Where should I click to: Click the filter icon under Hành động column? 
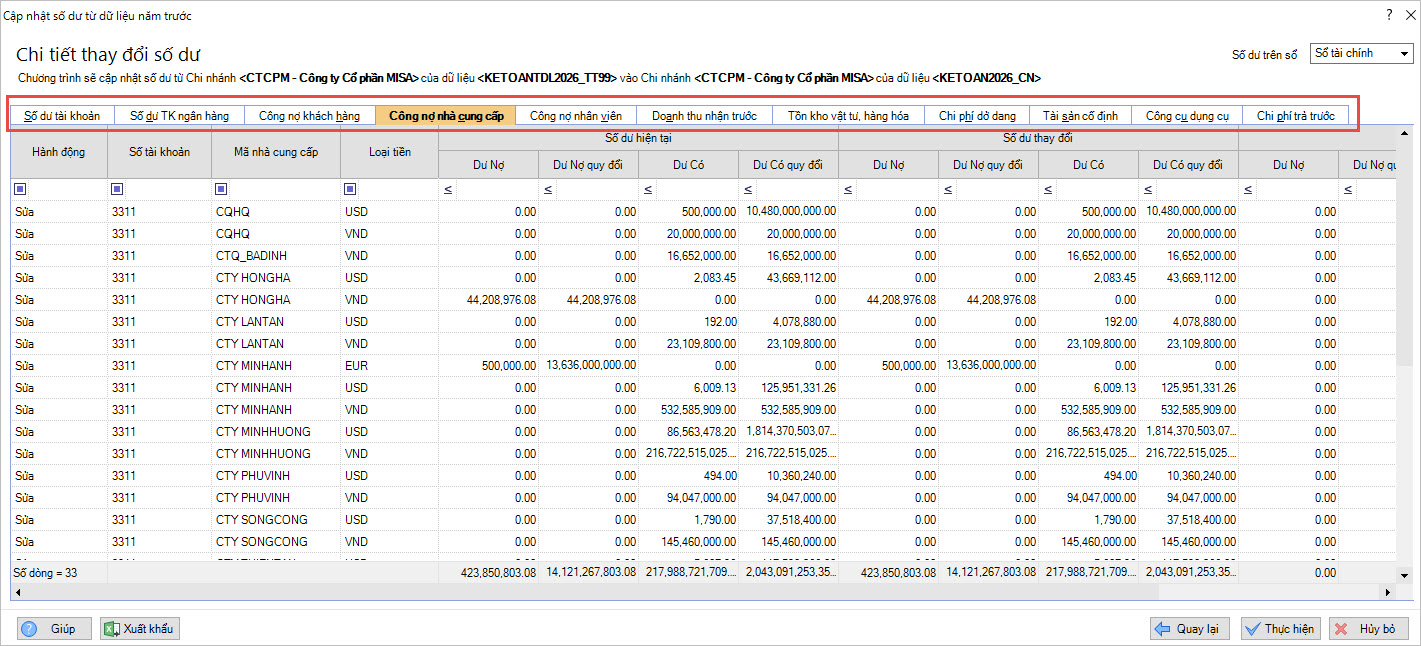20,189
